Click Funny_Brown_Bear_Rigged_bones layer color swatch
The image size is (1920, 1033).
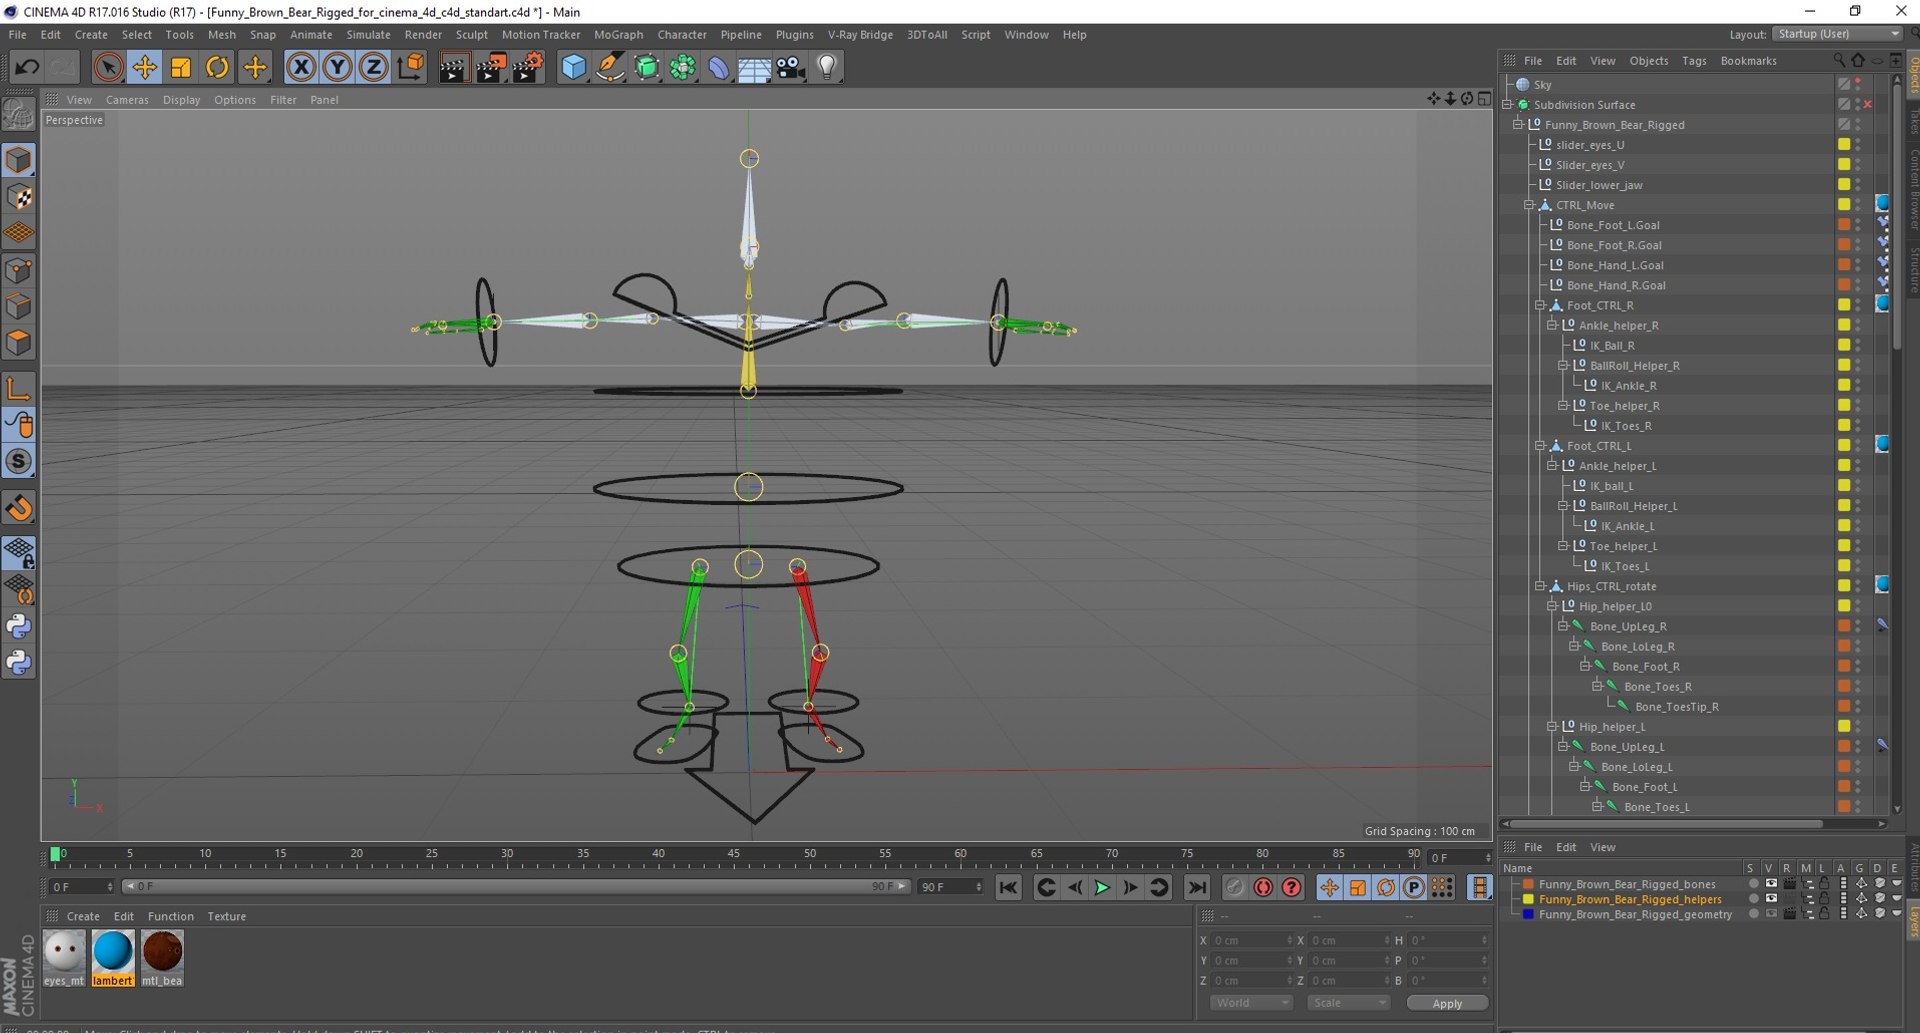coord(1528,884)
